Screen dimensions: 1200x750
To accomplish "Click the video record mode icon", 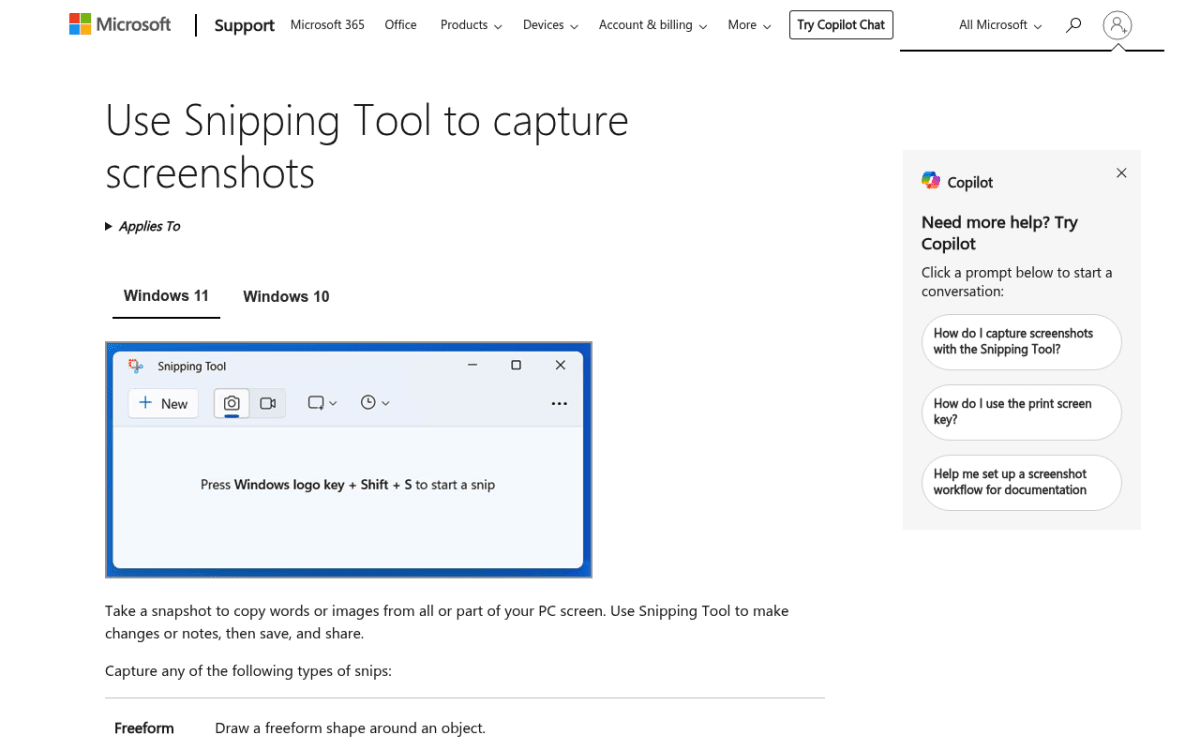I will coord(268,403).
